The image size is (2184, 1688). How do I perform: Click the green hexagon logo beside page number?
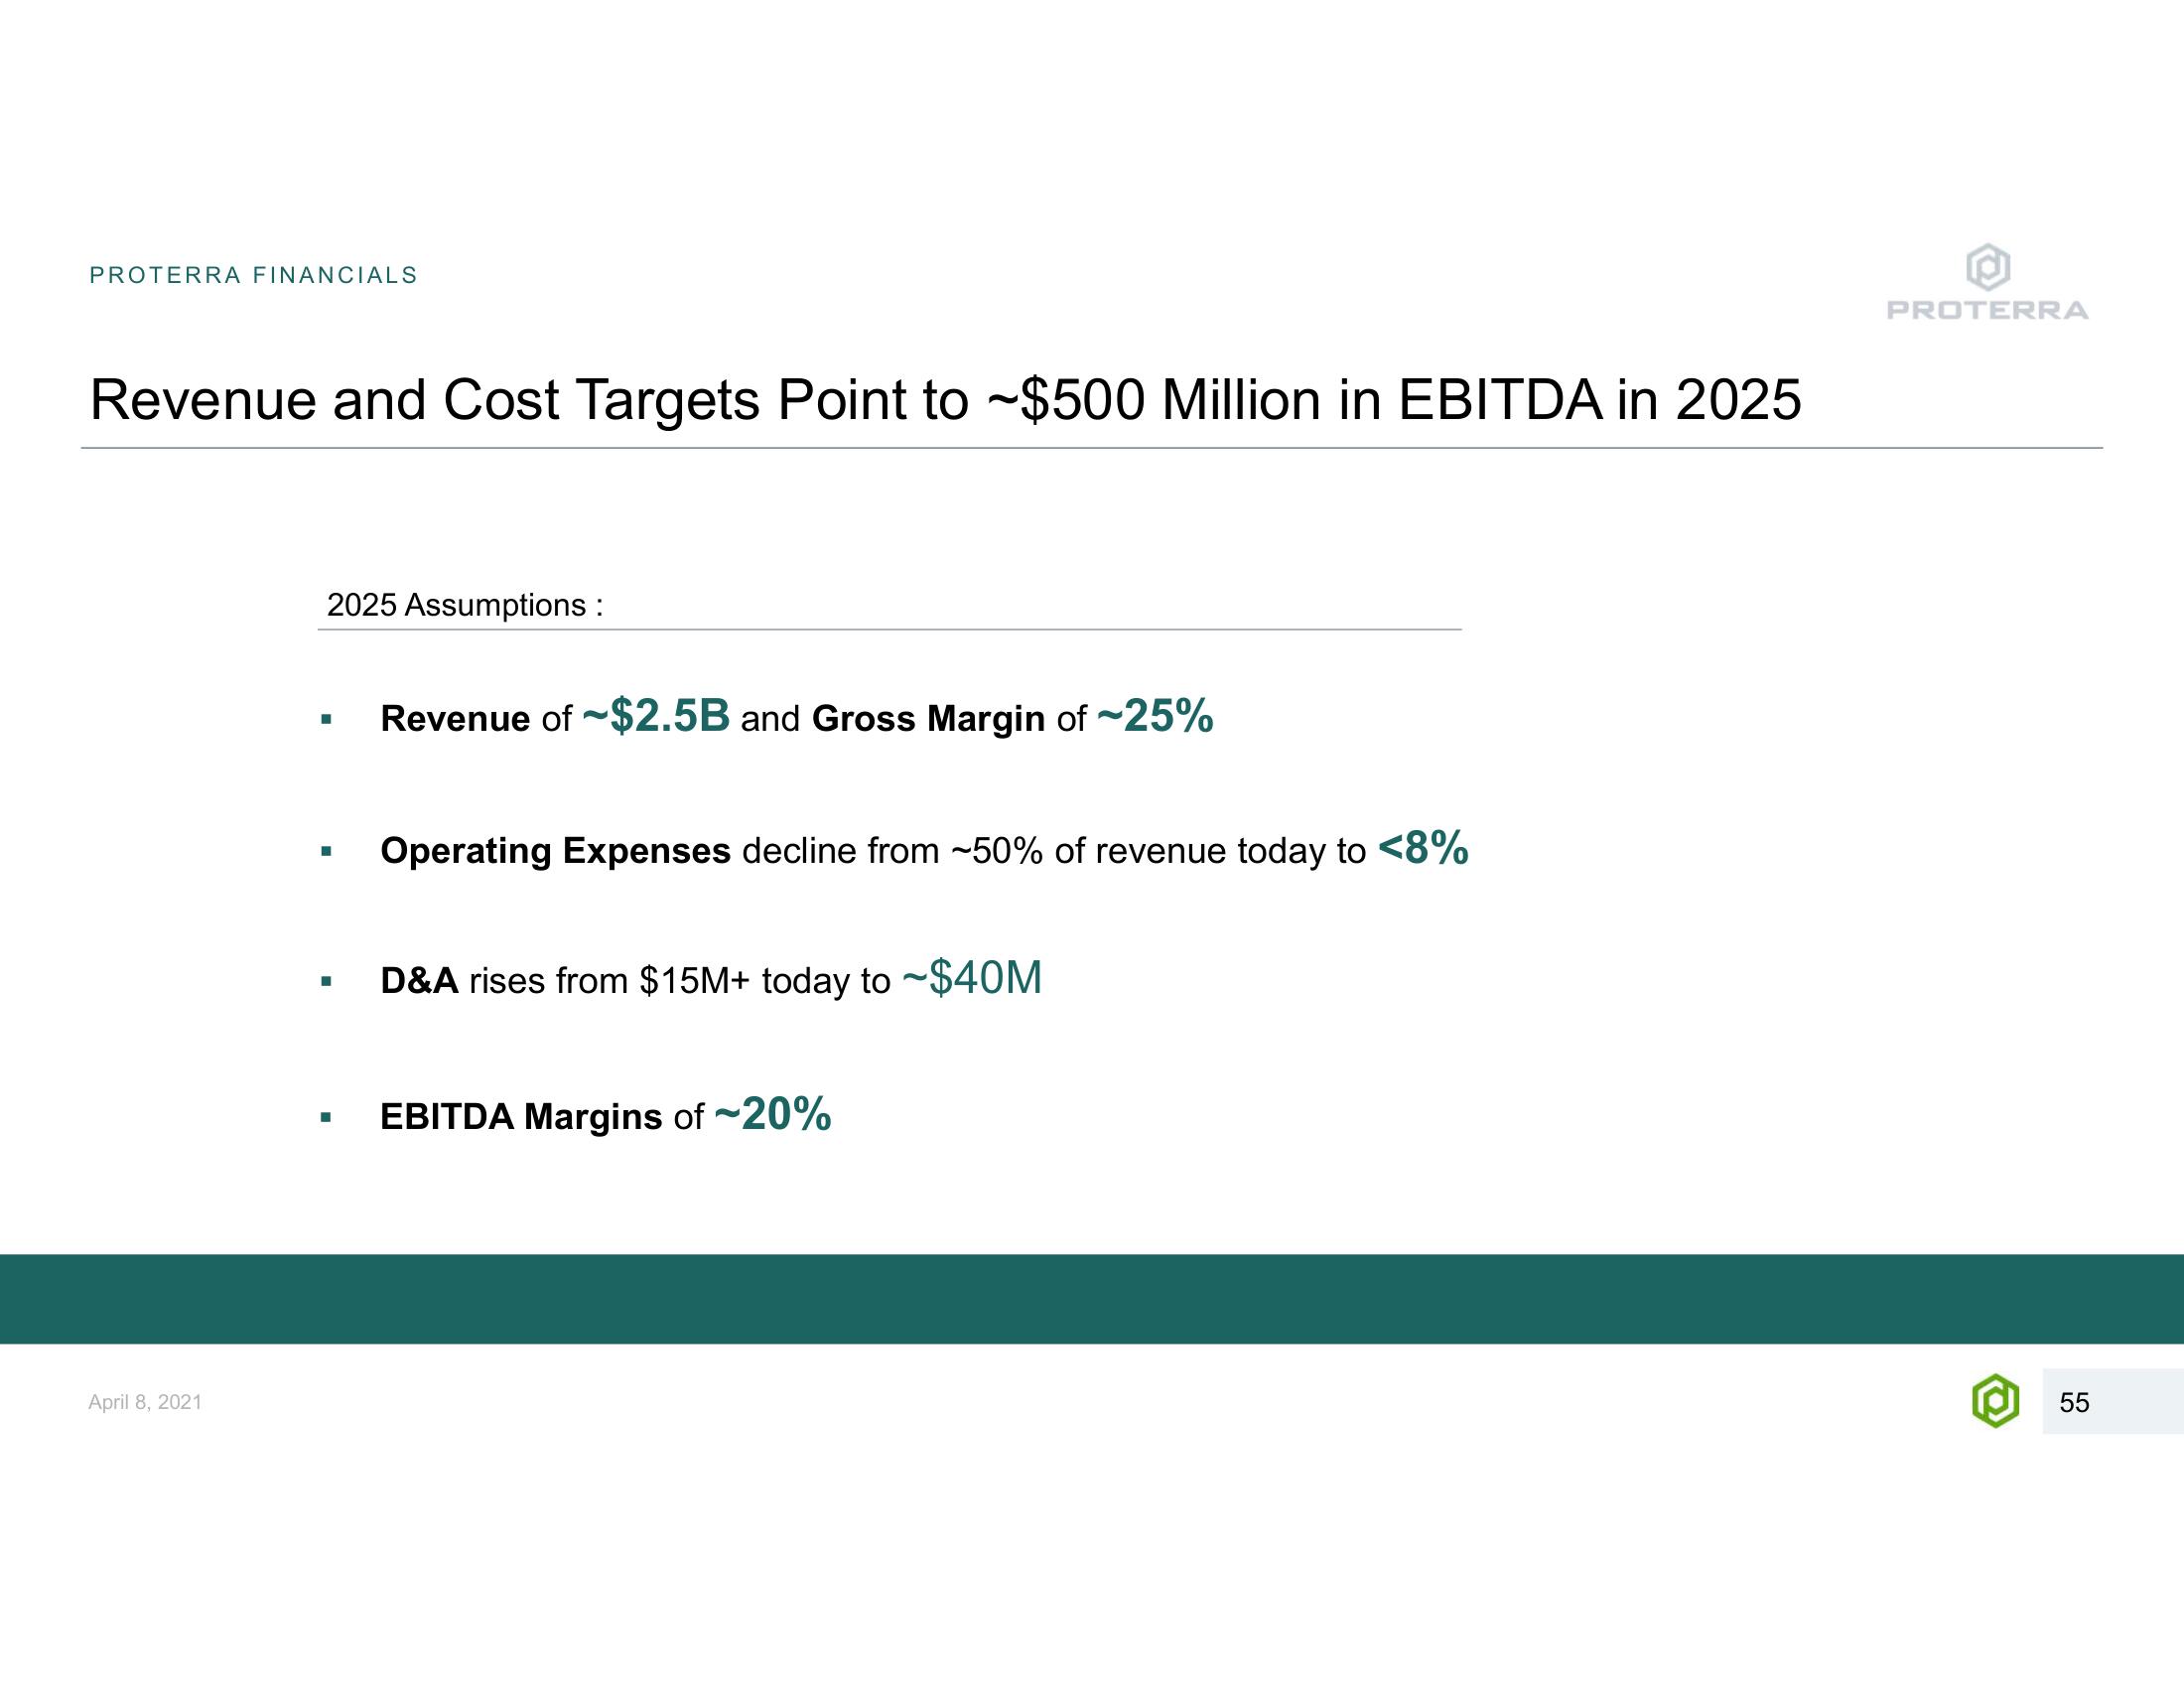[1995, 1401]
